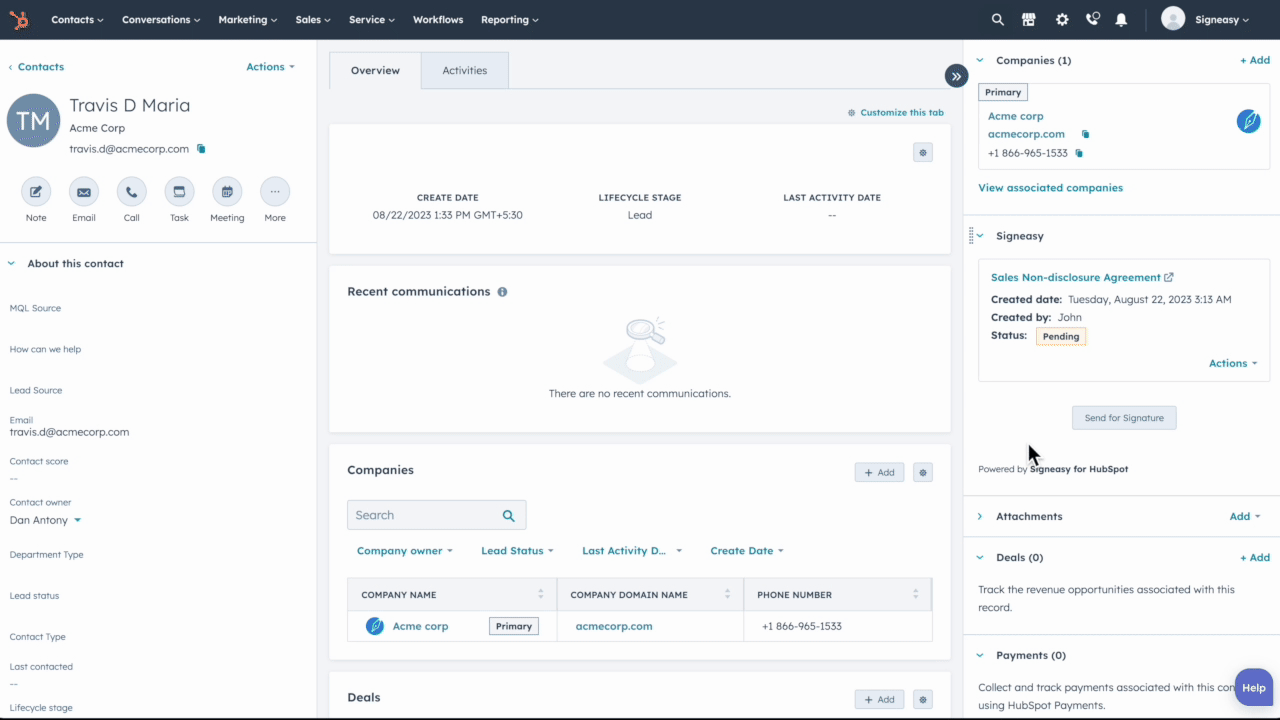Expand the Attachments section

980,517
